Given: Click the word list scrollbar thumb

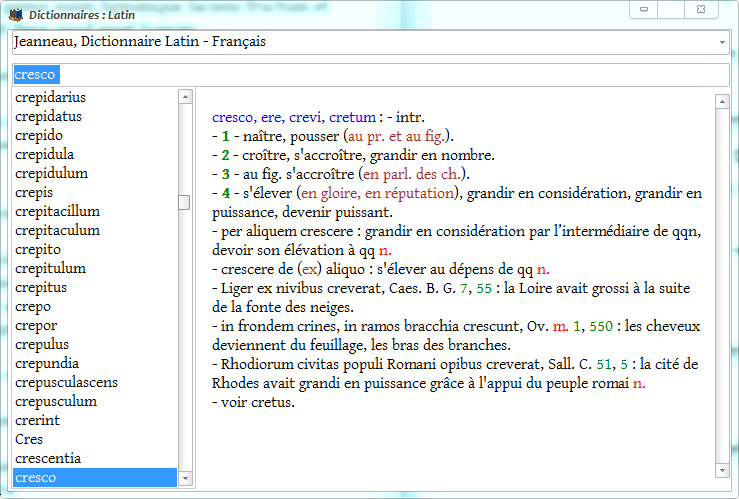Looking at the screenshot, I should tap(184, 202).
